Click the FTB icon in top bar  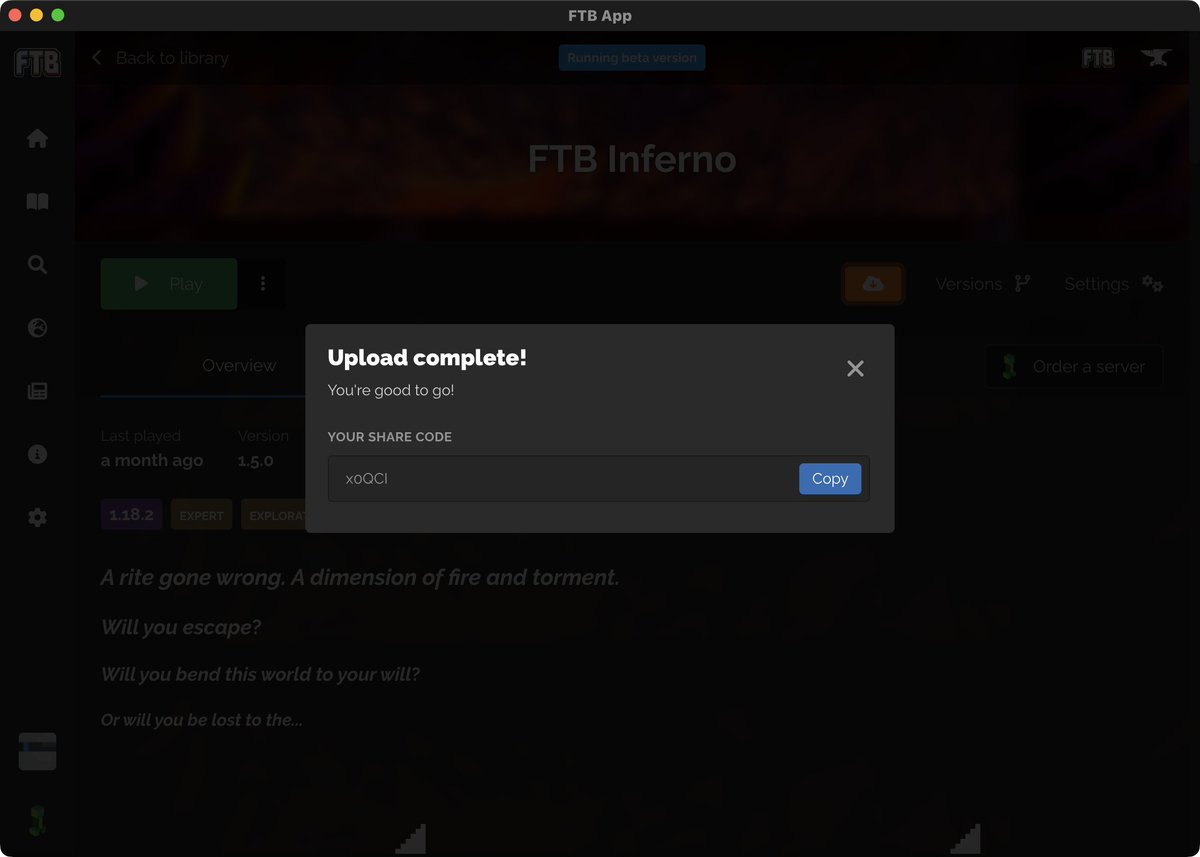[1098, 58]
